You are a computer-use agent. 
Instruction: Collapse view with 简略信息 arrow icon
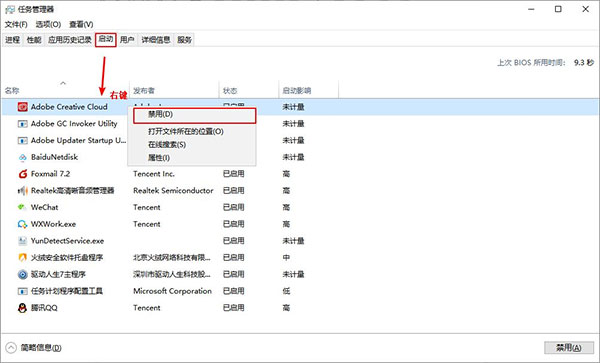(x=11, y=347)
